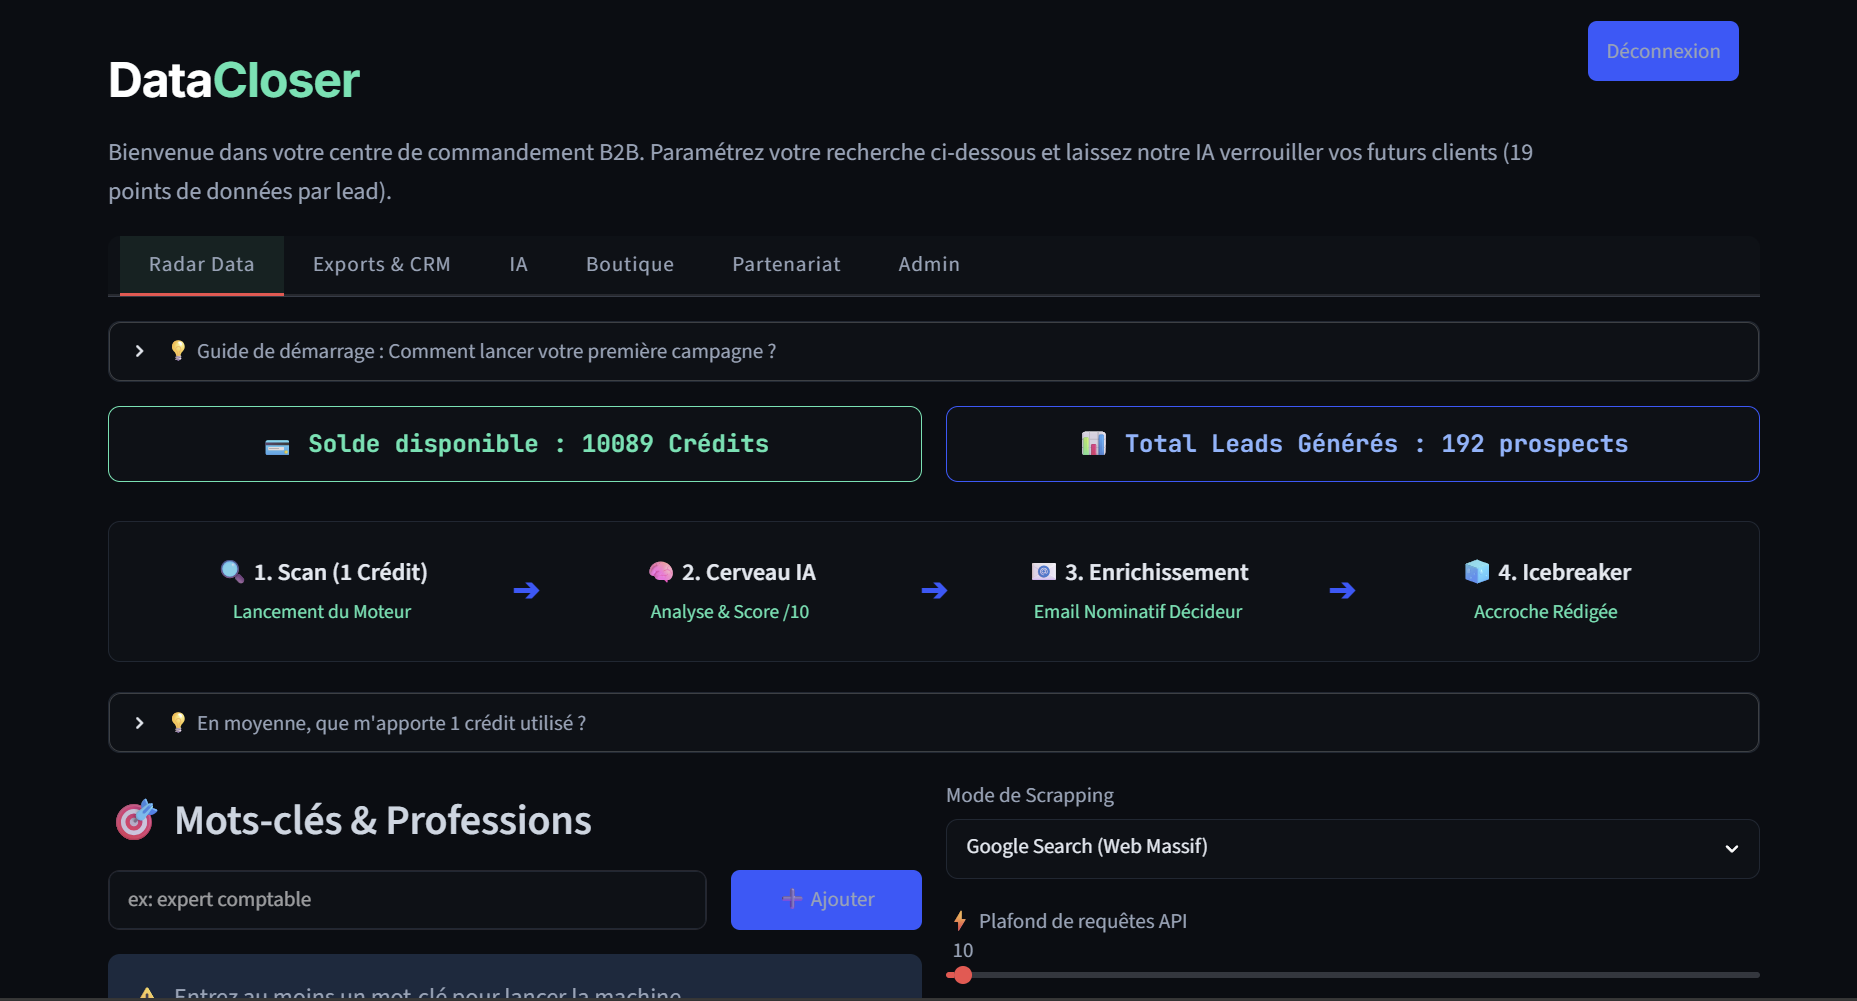
Task: Click the arrow between Enrichissement and Icebreaker
Action: tap(1342, 591)
